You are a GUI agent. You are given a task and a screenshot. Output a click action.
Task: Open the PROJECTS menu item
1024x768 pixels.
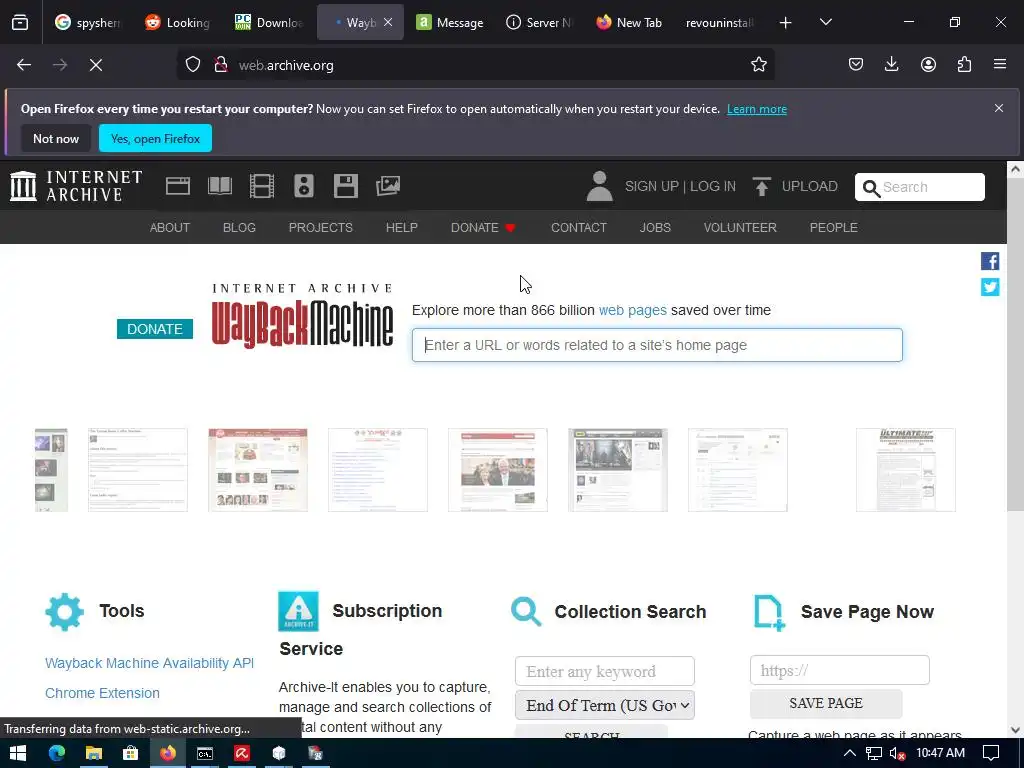(x=321, y=227)
